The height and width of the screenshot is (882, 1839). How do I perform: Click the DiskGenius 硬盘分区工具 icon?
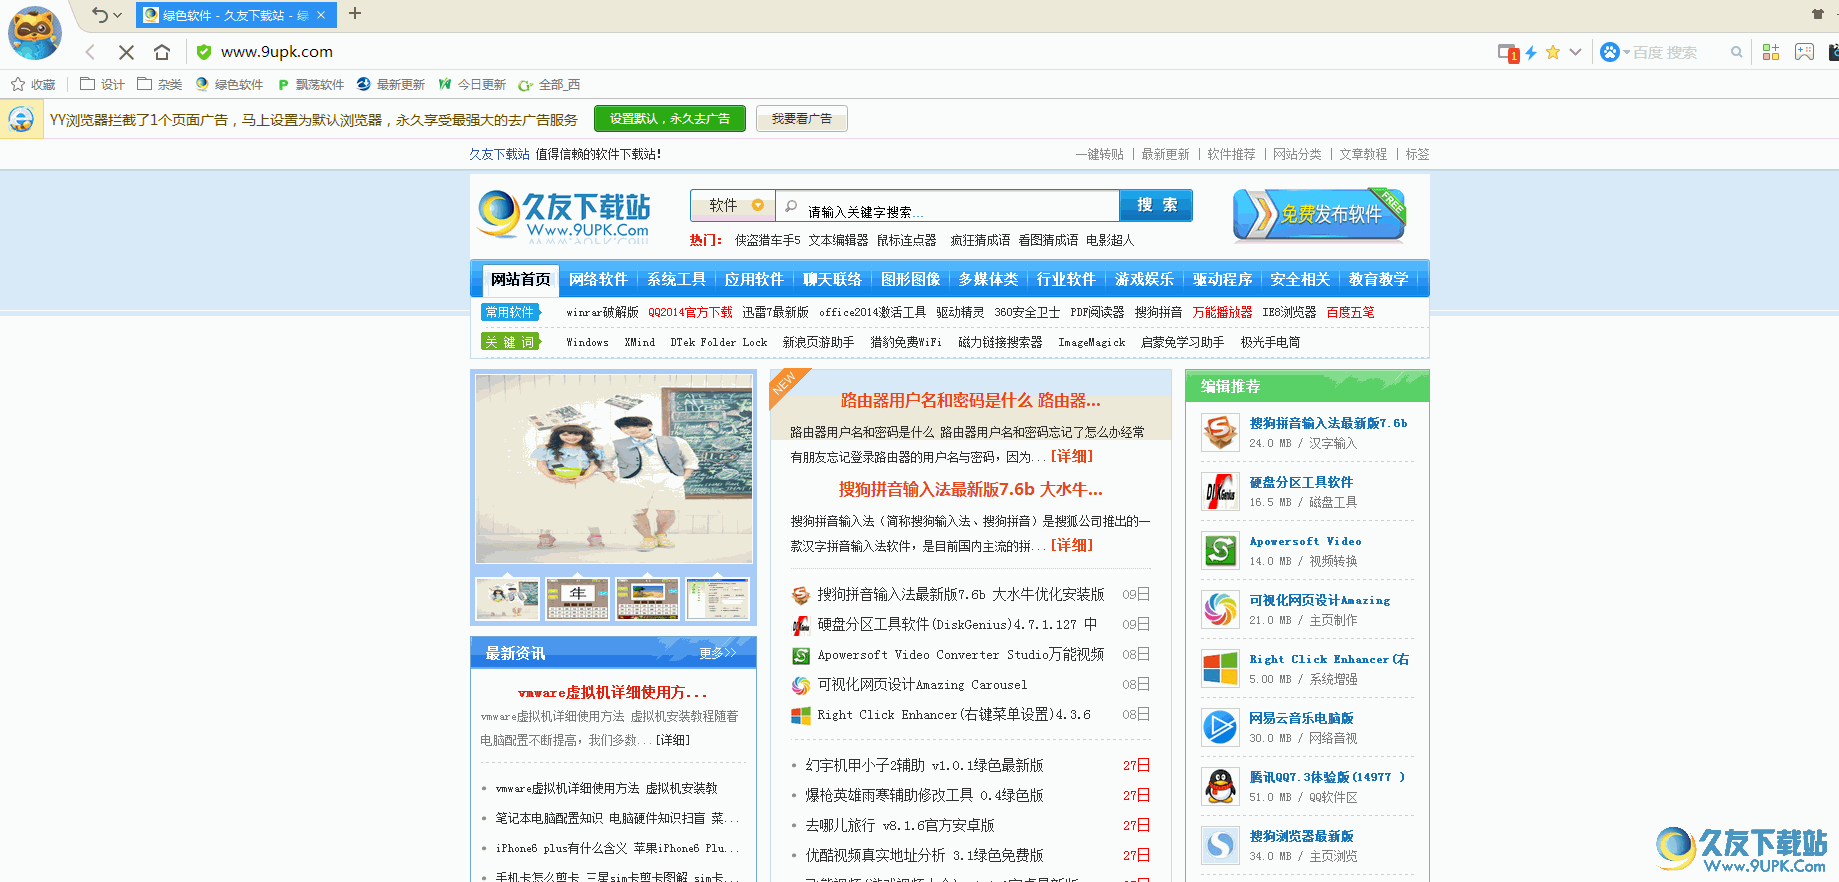[1220, 491]
